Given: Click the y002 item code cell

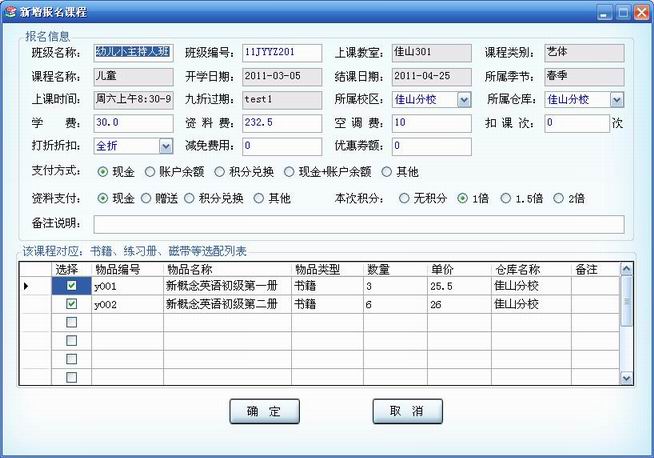Looking at the screenshot, I should tap(127, 304).
